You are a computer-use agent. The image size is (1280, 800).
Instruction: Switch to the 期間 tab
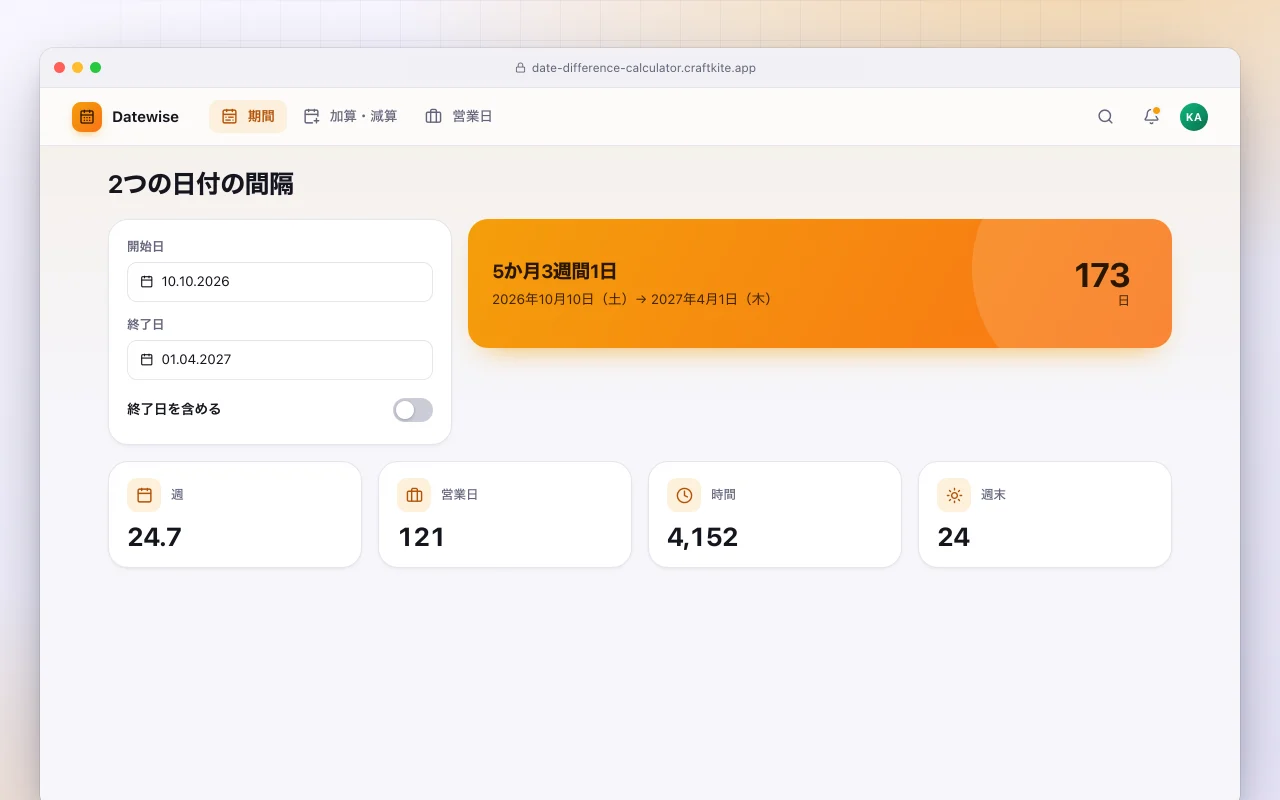(248, 117)
